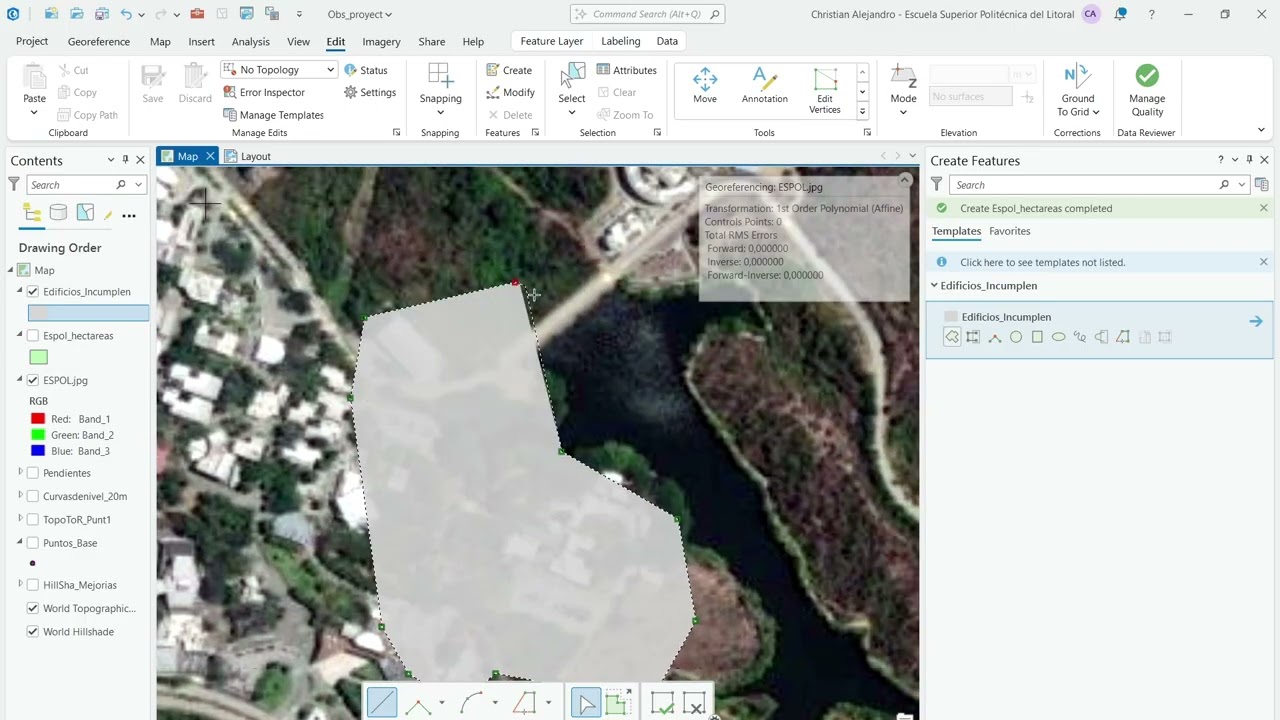Turn on the Pendientes layer
1280x720 pixels.
click(33, 473)
